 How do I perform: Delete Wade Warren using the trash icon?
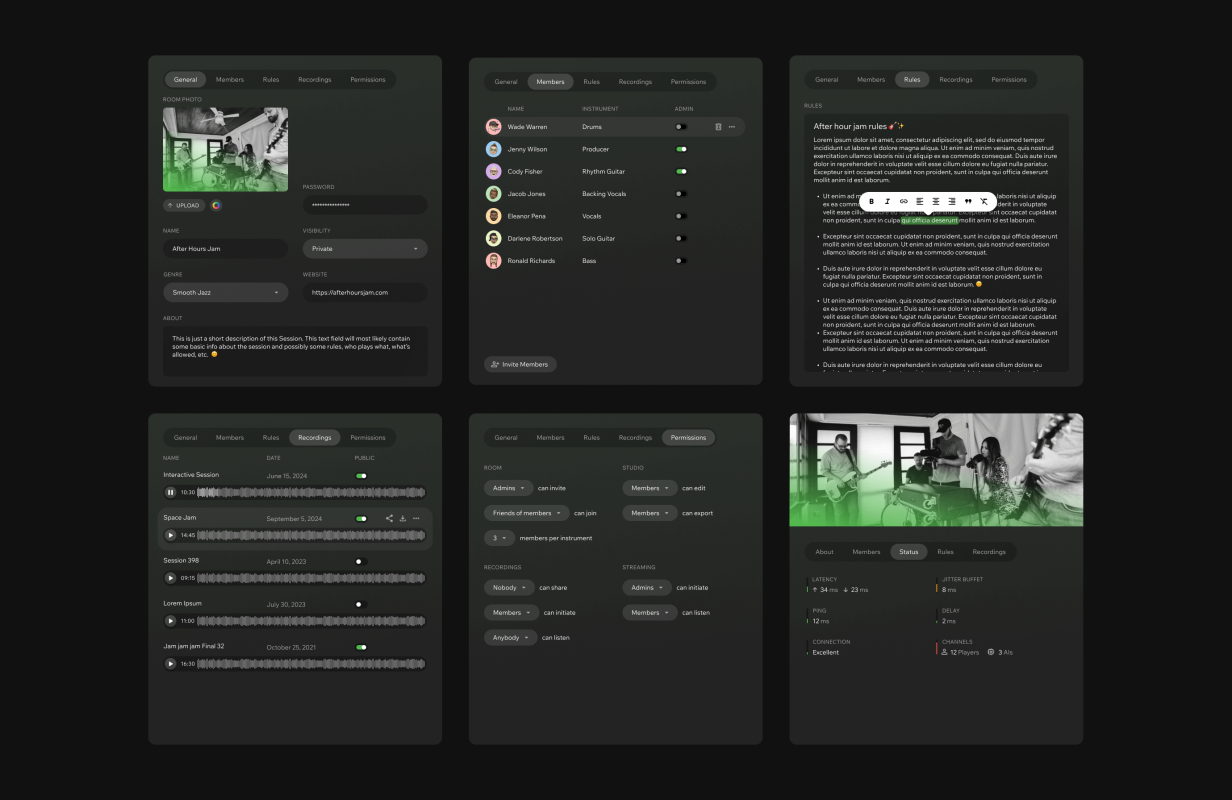coord(718,127)
